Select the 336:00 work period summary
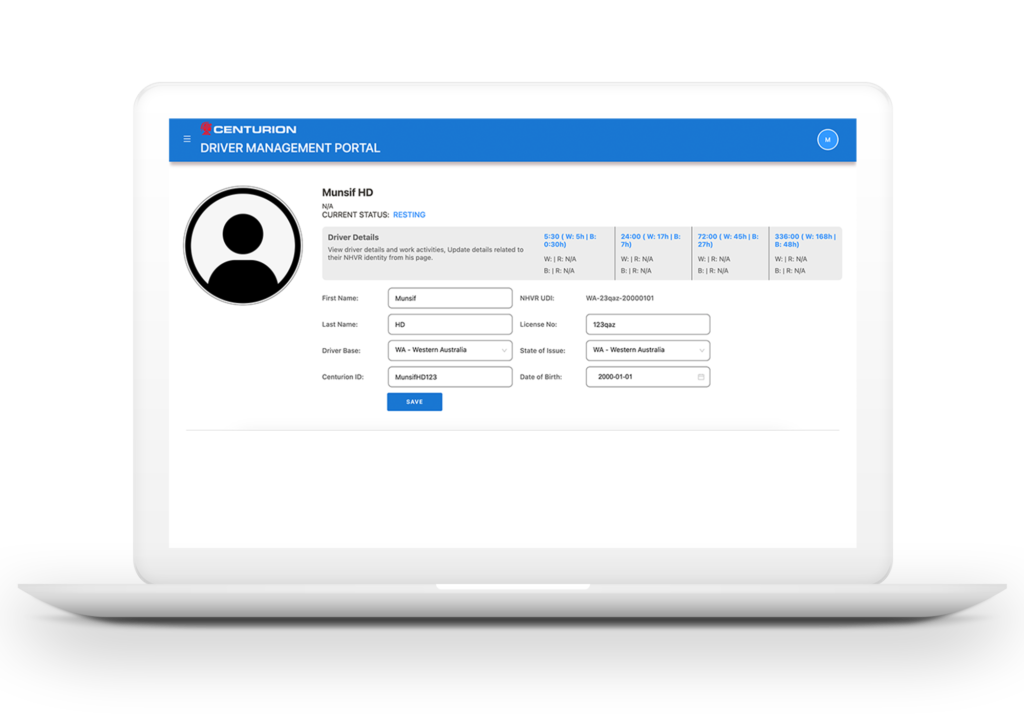1024x717 pixels. [805, 241]
